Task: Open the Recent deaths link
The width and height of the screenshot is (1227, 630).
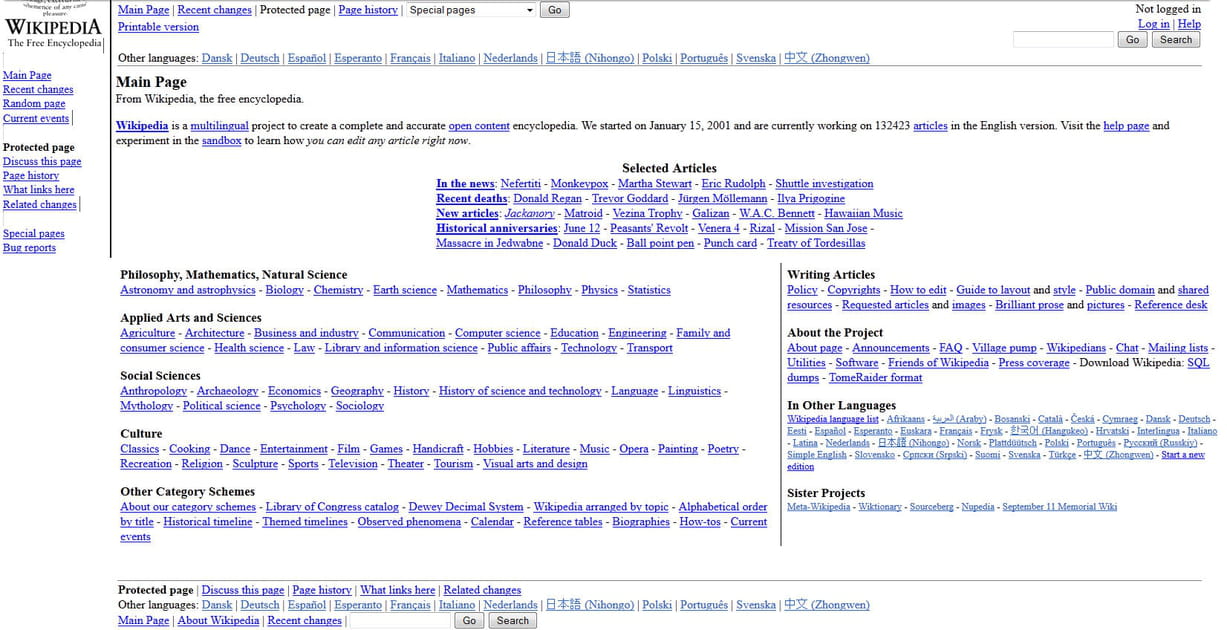Action: coord(472,199)
